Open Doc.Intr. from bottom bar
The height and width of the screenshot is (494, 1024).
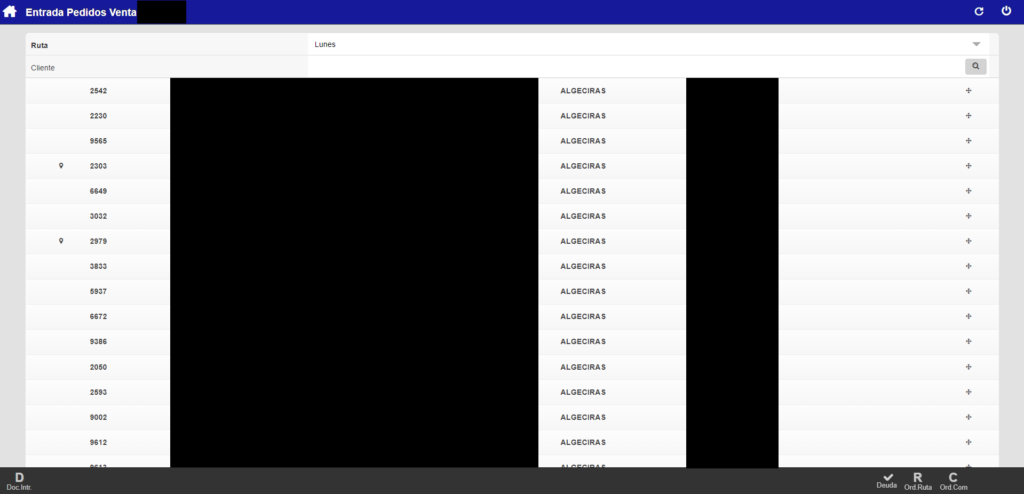click(x=19, y=481)
